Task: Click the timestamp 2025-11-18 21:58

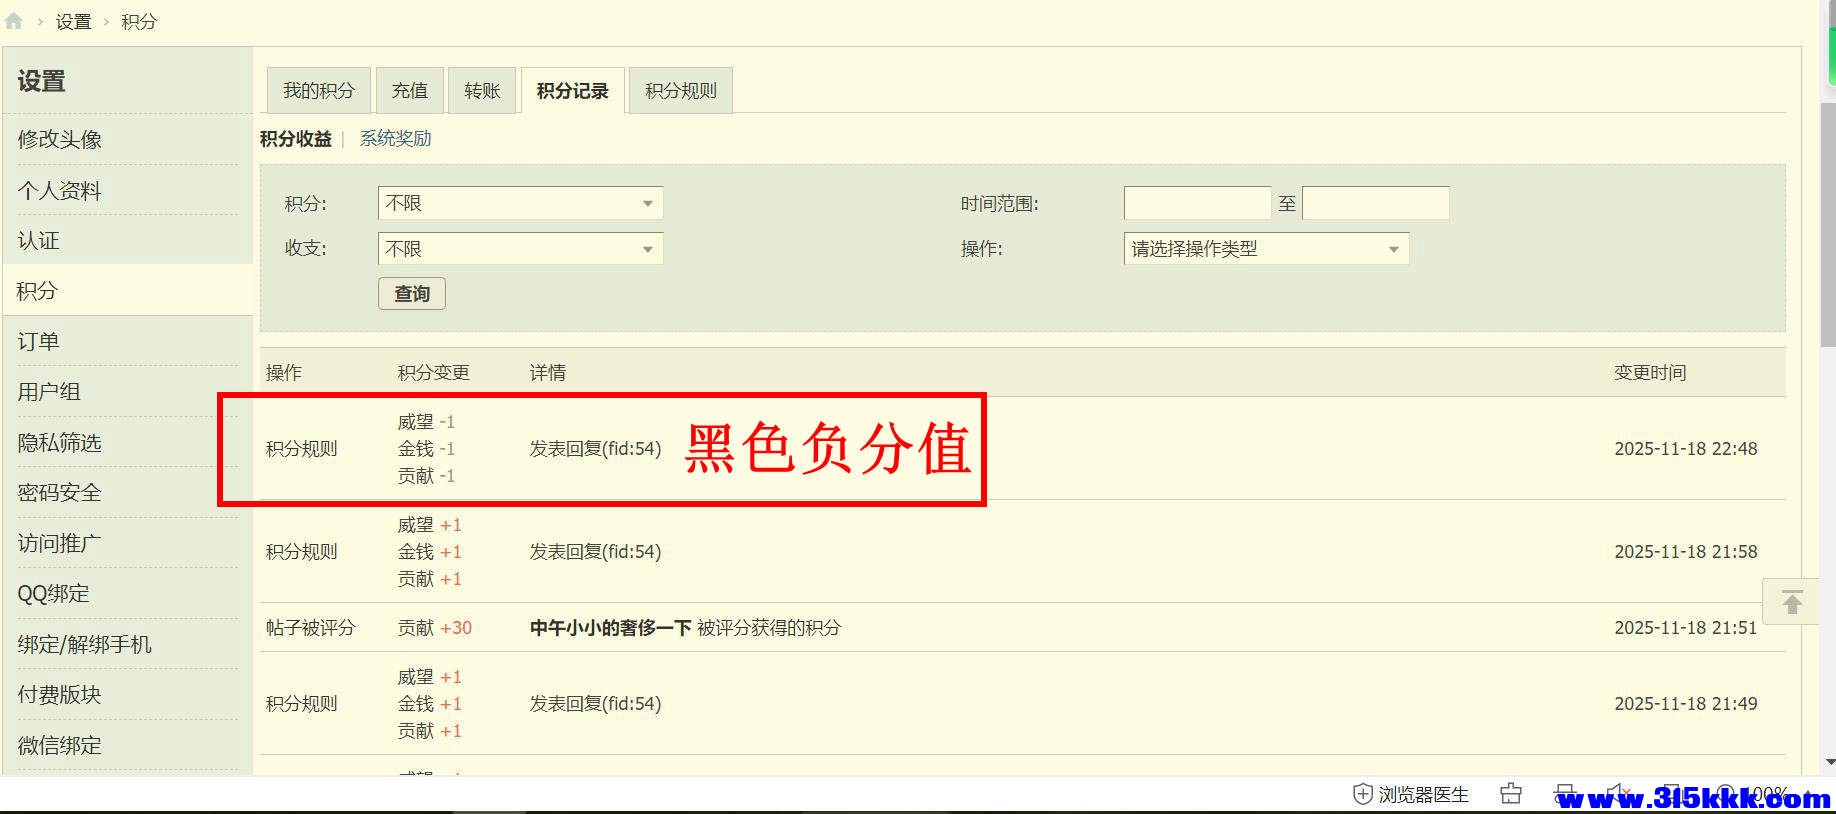Action: 1685,551
